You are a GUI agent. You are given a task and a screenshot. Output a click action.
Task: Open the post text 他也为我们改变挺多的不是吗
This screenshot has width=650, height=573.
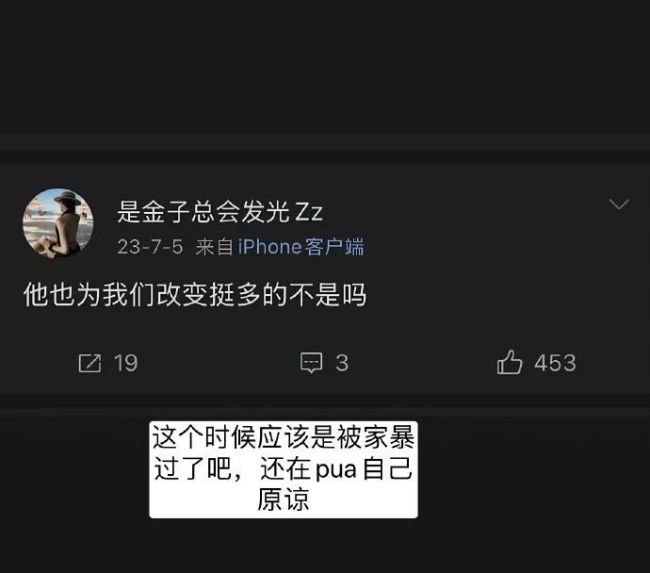195,295
